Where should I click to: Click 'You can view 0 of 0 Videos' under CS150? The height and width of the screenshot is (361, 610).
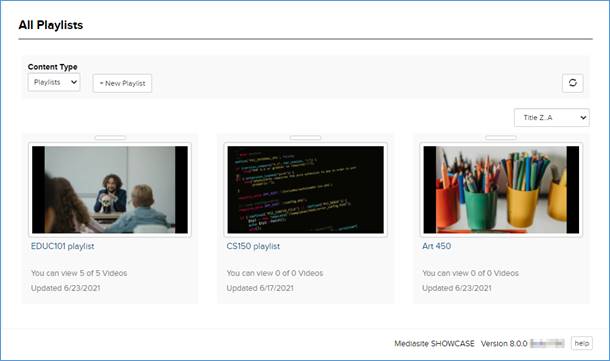(x=275, y=273)
